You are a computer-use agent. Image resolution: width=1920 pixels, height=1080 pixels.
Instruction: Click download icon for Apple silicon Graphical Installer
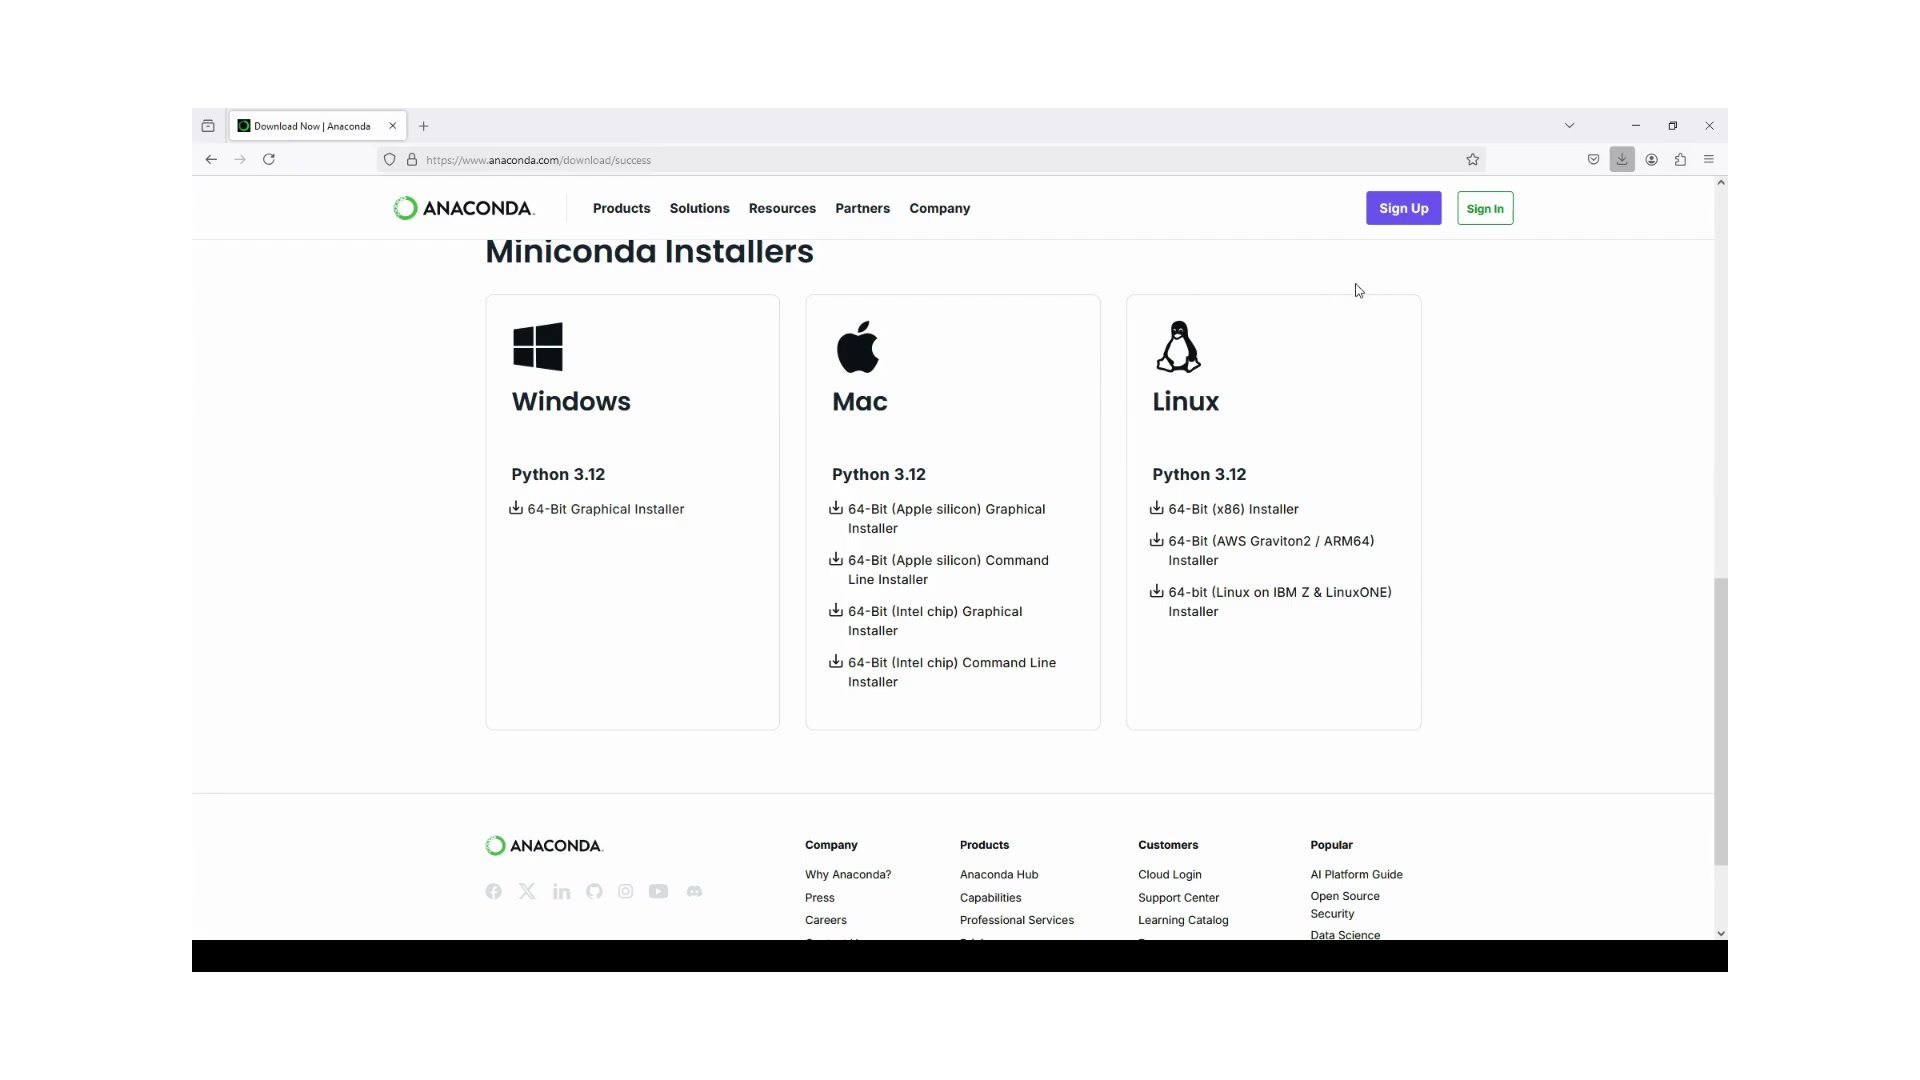(x=836, y=508)
